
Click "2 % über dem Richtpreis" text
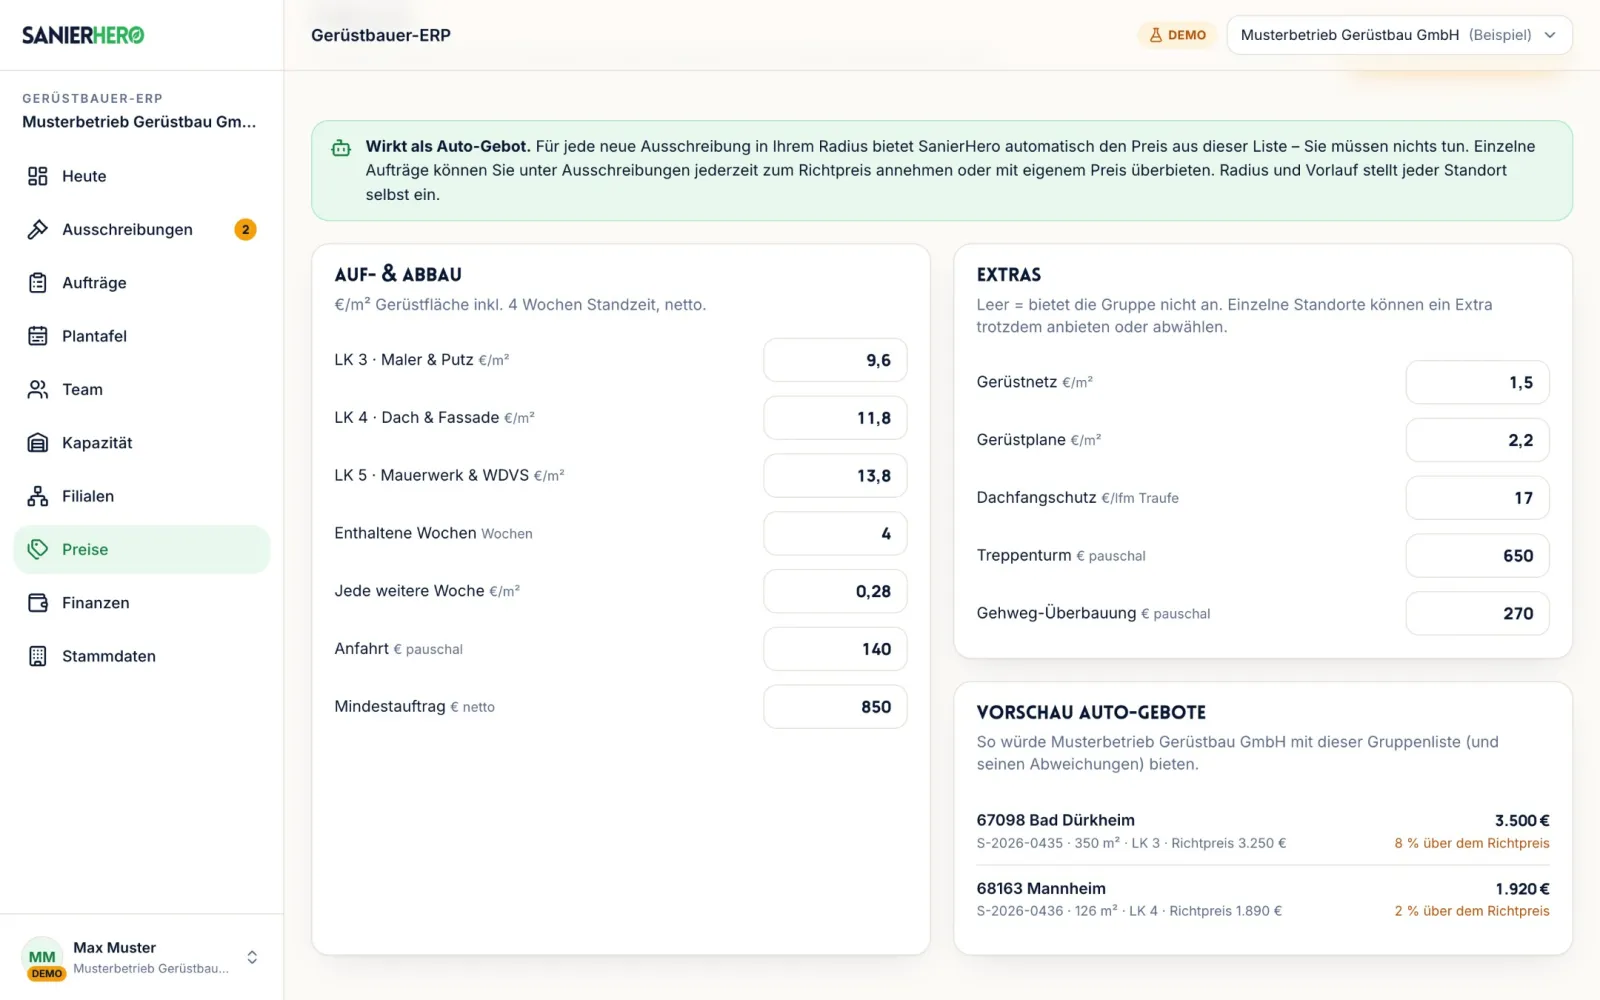click(x=1472, y=911)
